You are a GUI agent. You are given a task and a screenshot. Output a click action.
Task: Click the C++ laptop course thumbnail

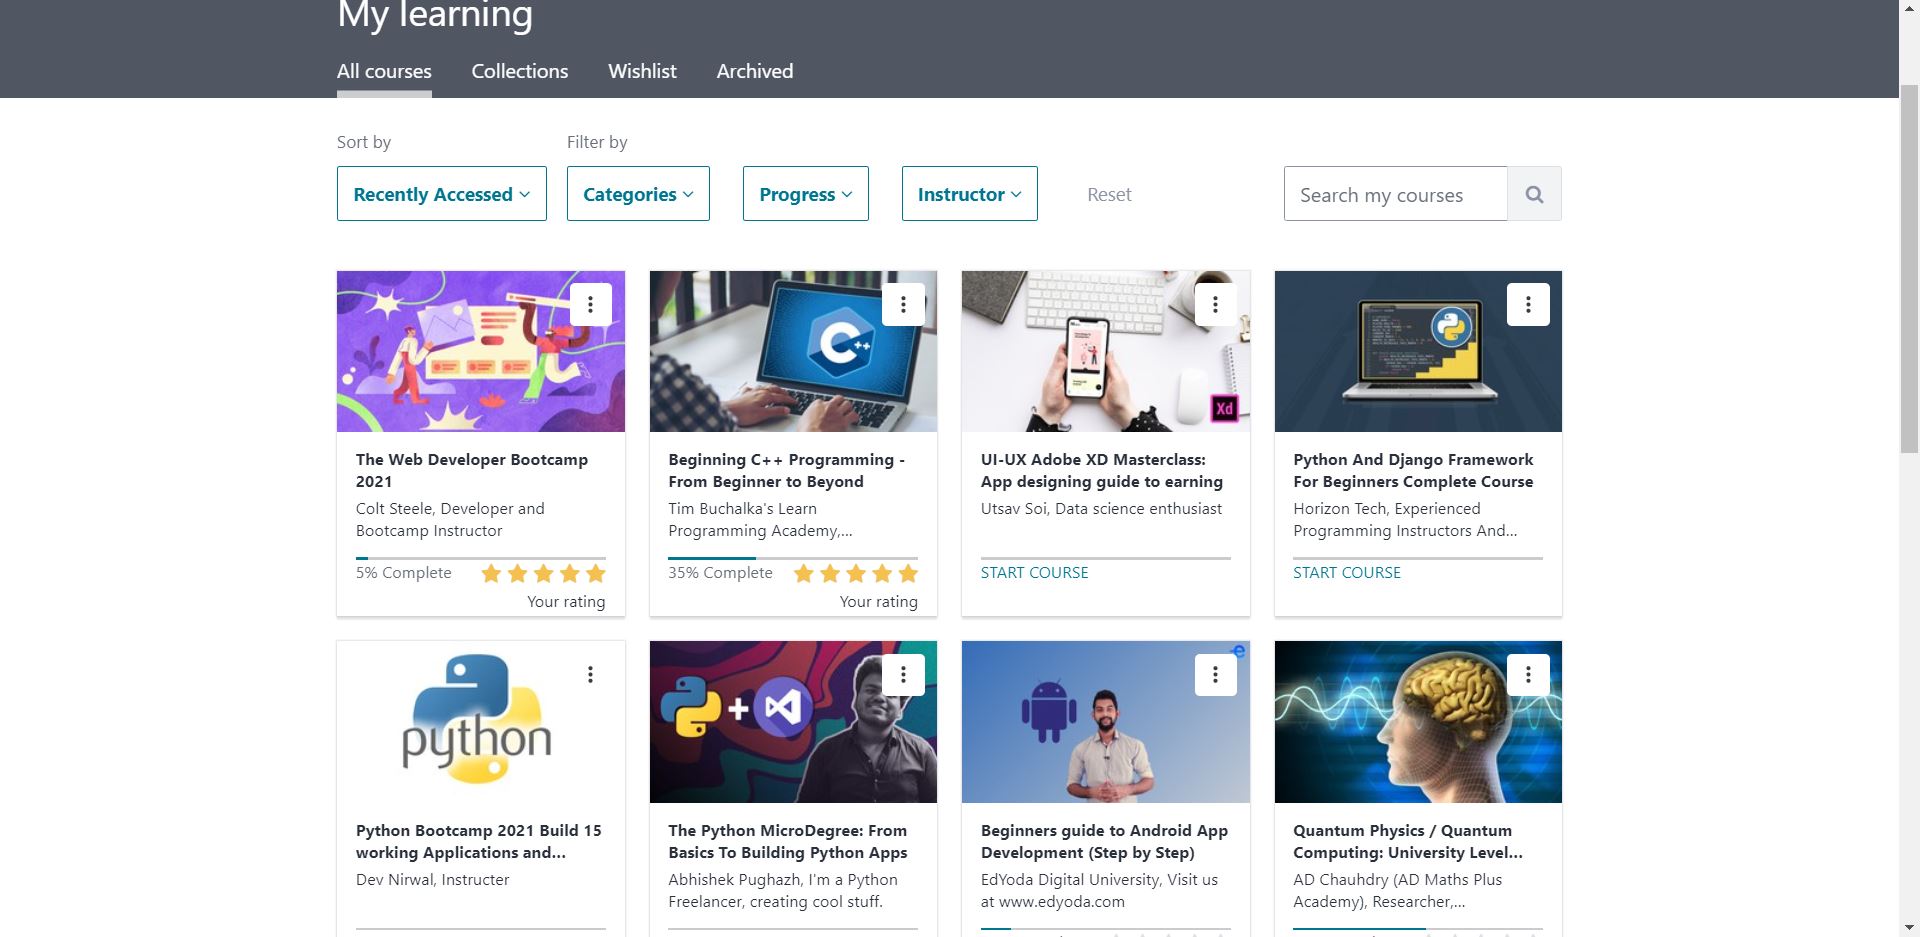(793, 351)
